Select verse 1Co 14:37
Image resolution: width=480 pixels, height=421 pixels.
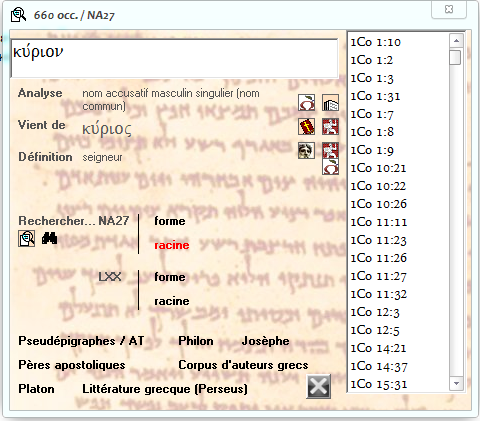coord(379,366)
